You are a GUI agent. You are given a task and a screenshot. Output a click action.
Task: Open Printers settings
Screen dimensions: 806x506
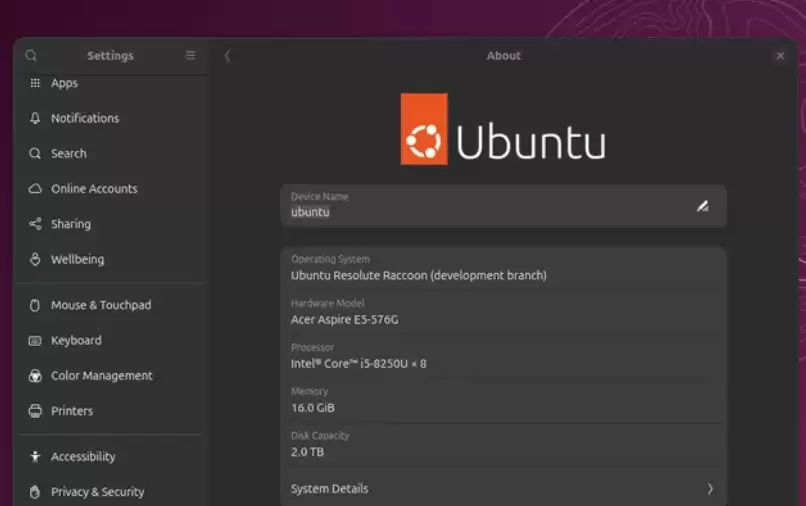(x=112, y=411)
